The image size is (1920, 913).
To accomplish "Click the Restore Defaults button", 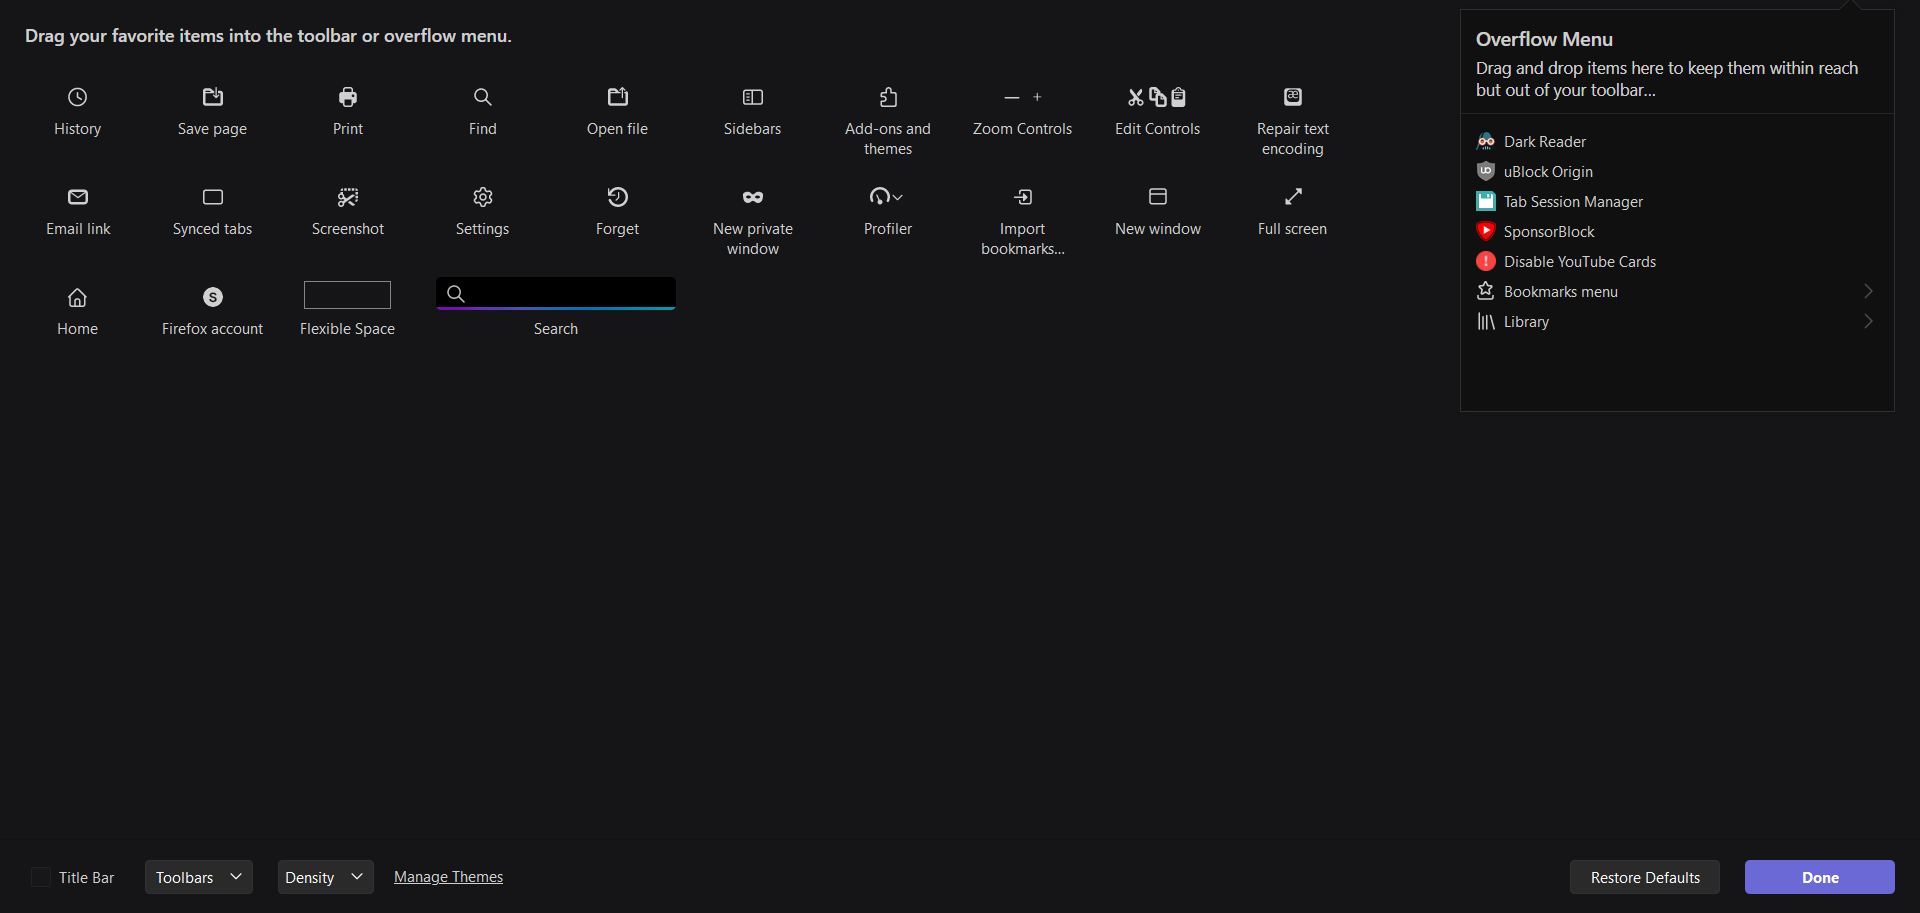I will (x=1645, y=877).
